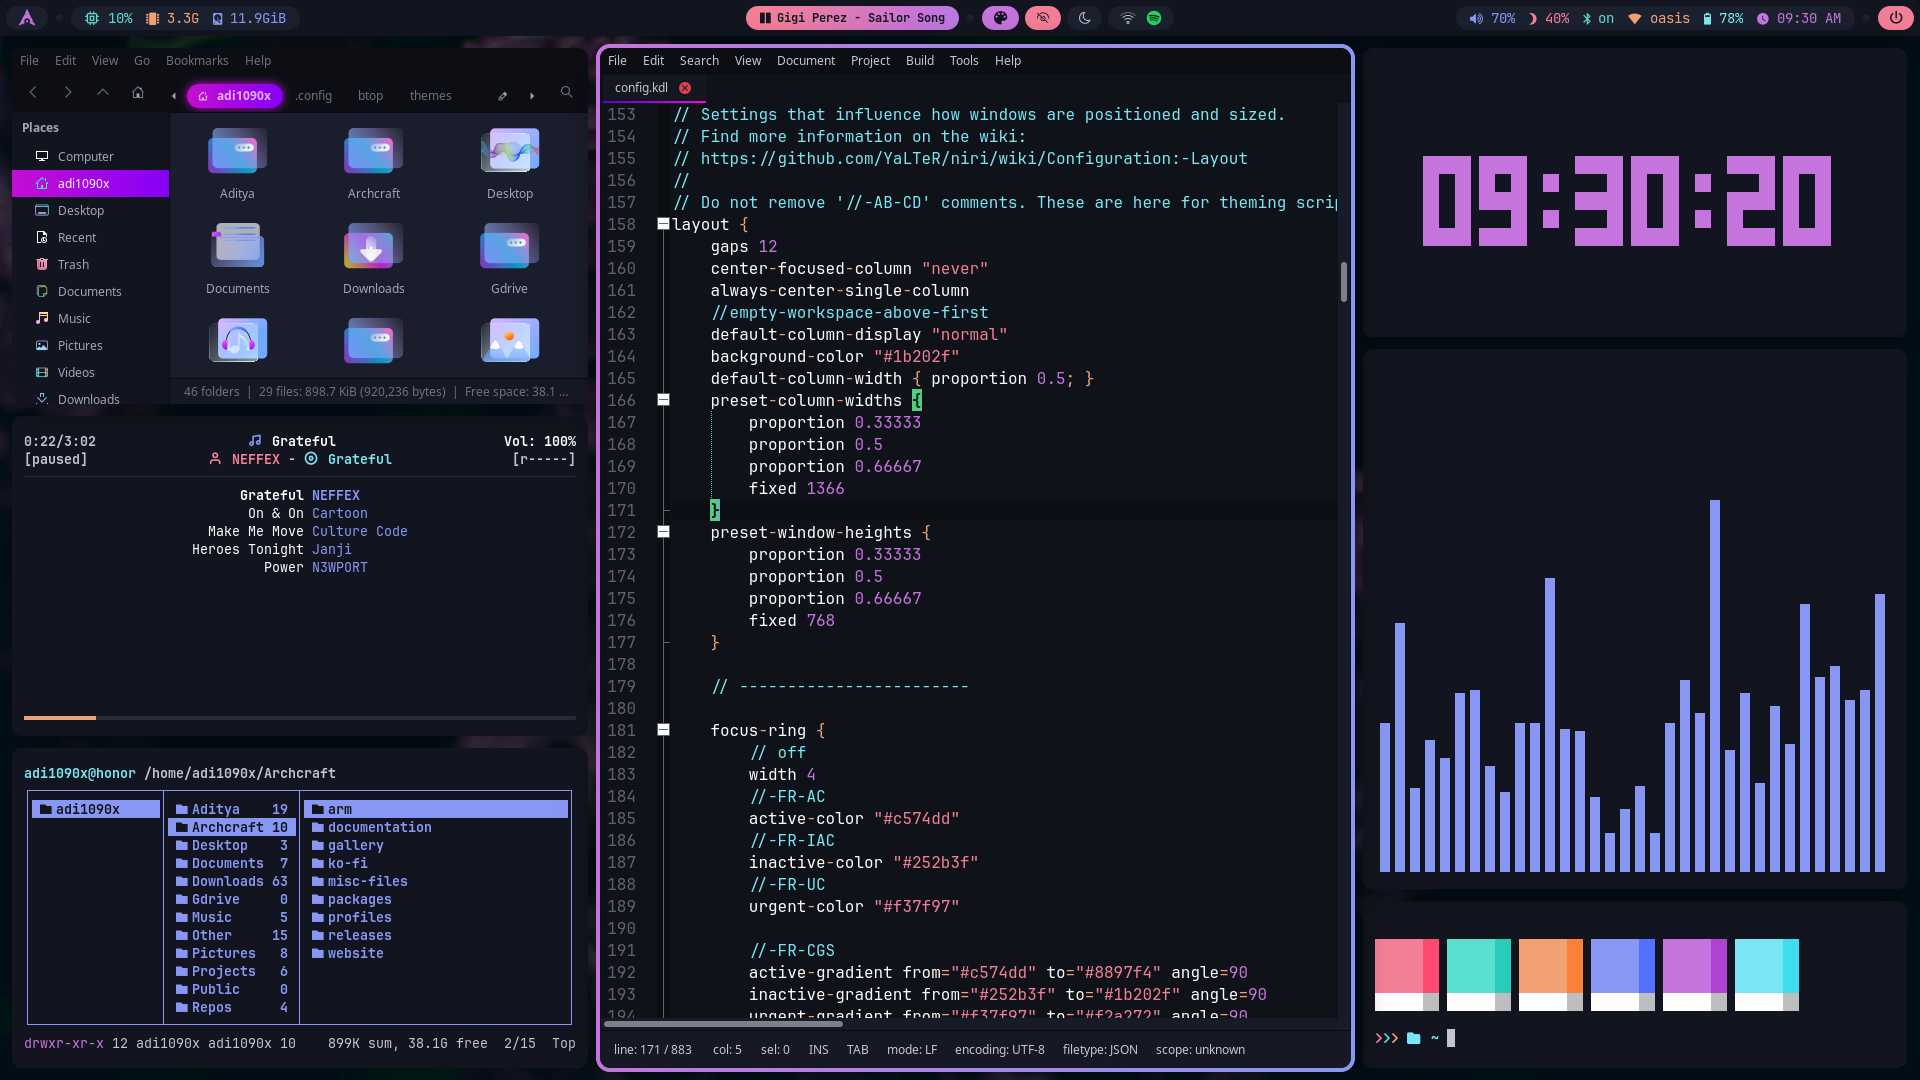Toggle the crossed-eye visibility button in top bar
This screenshot has height=1080, width=1920.
[1042, 18]
